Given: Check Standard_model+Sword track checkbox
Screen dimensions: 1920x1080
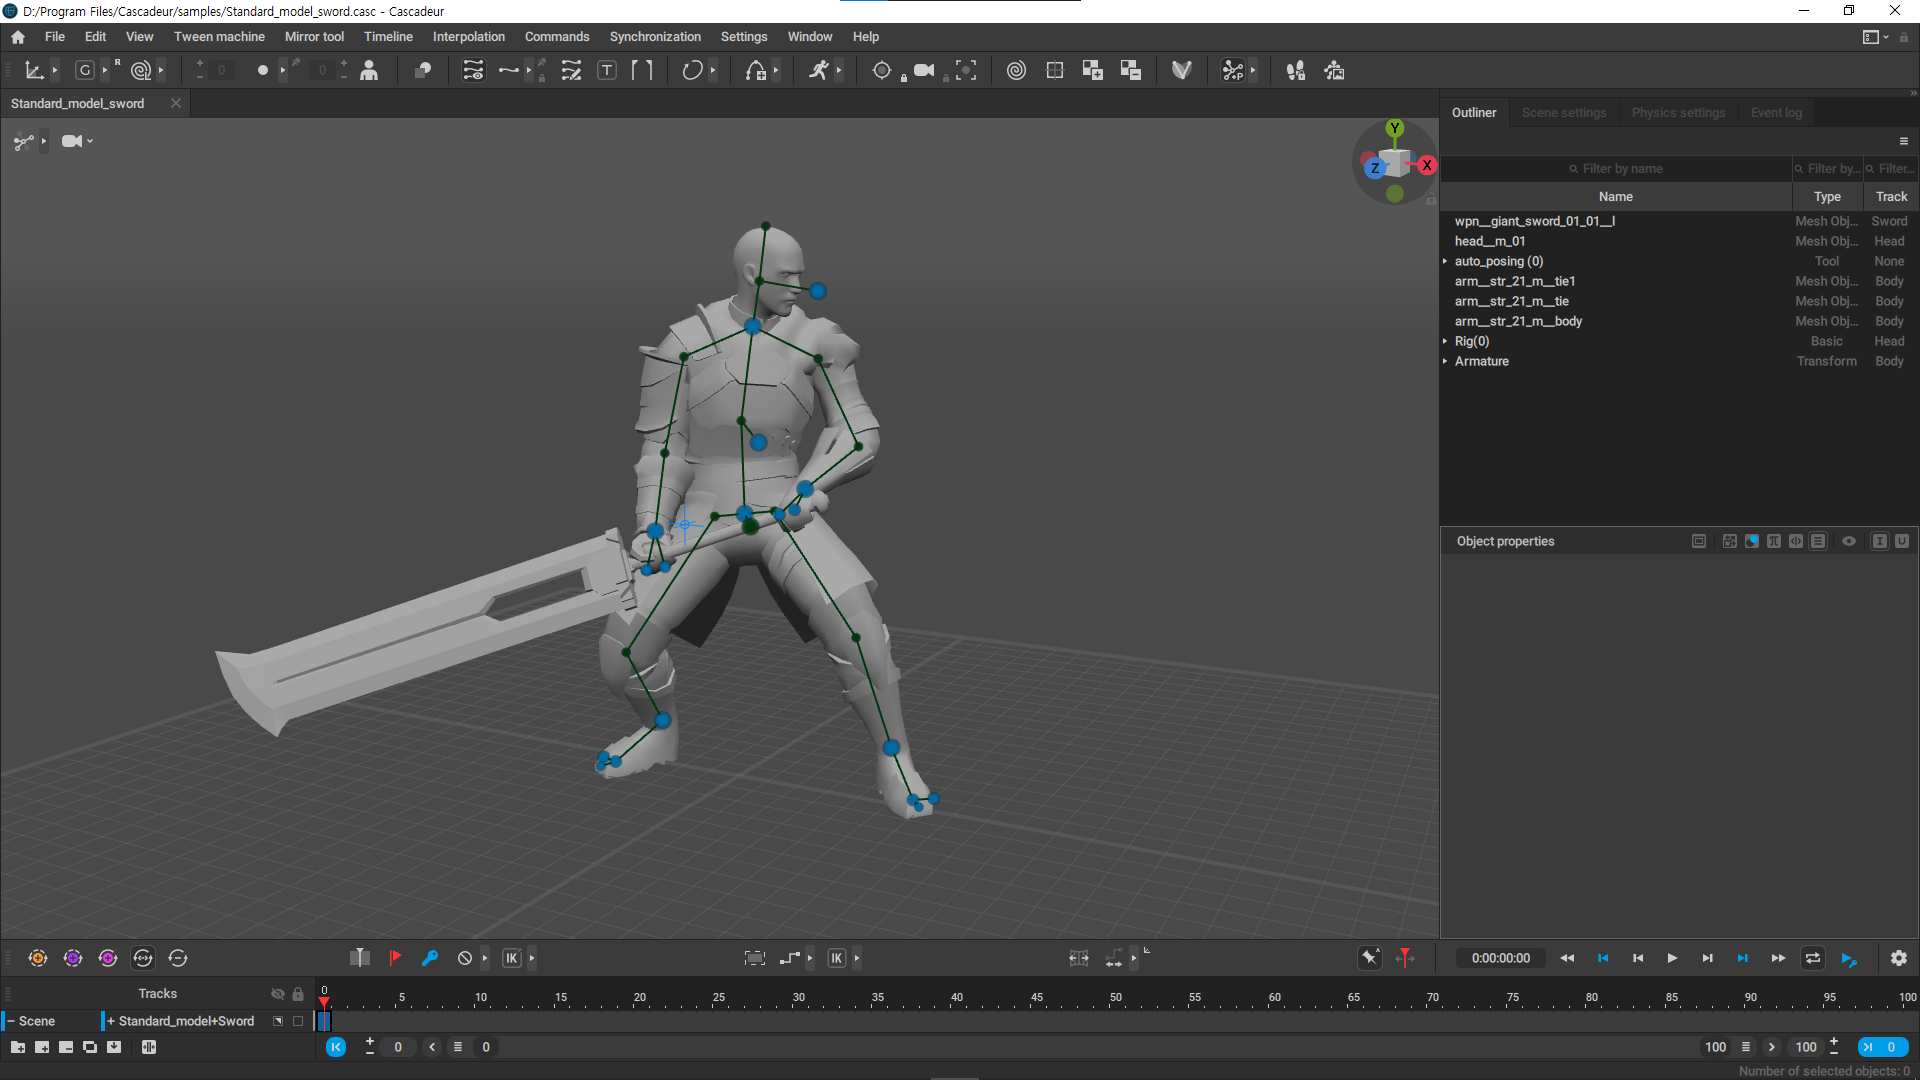Looking at the screenshot, I should (298, 1021).
